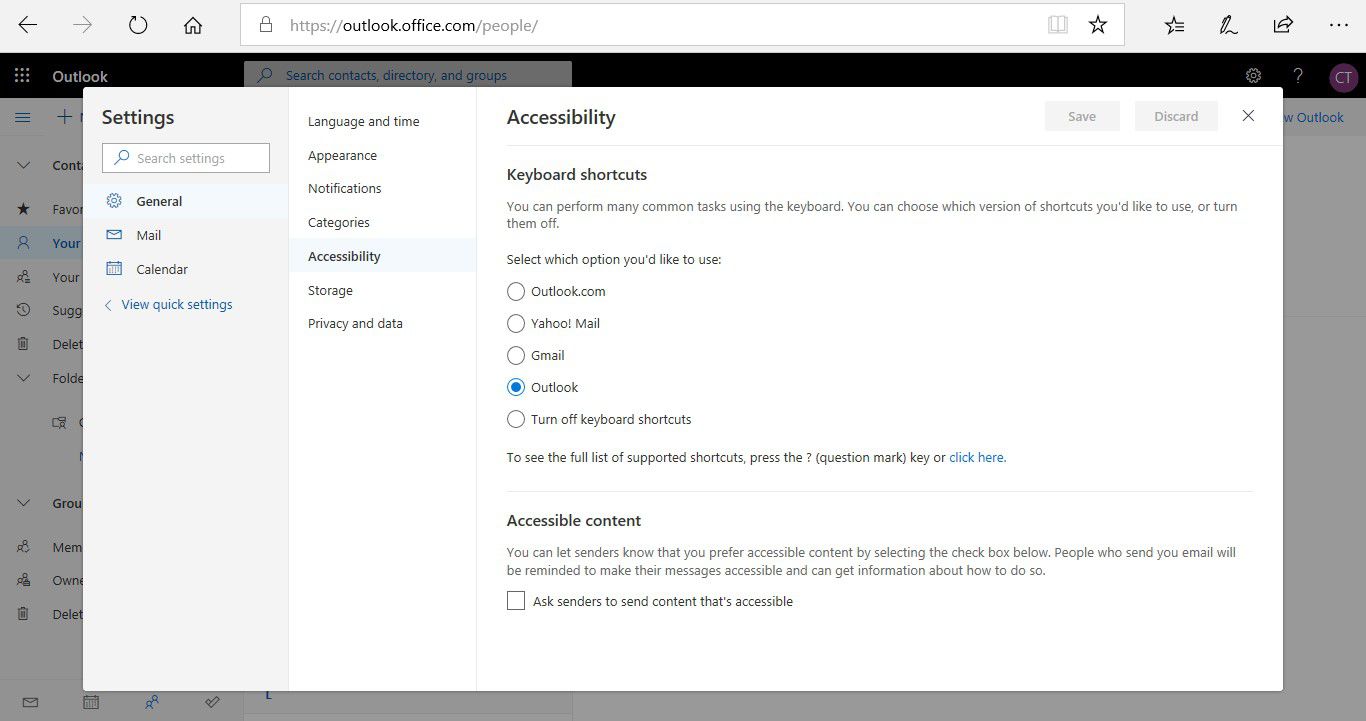1366x721 pixels.
Task: Go back via View quick settings
Action: click(x=167, y=304)
